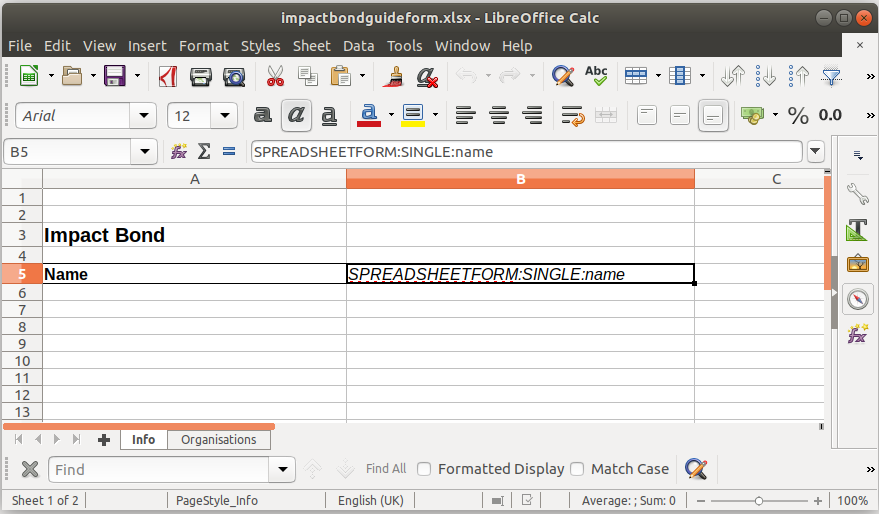The image size is (879, 514).
Task: Open background color dropdown arrow
Action: pos(435,115)
